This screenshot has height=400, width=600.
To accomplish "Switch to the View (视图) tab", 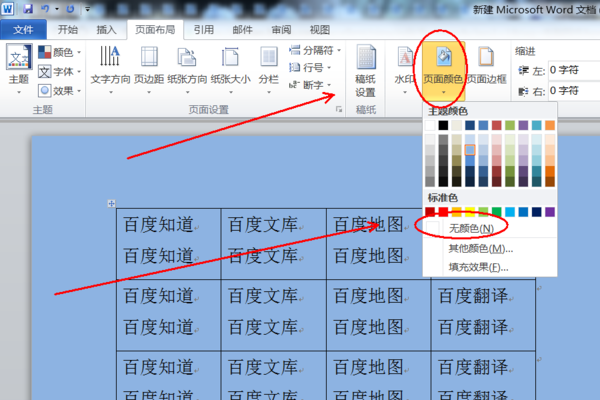I will coord(320,29).
